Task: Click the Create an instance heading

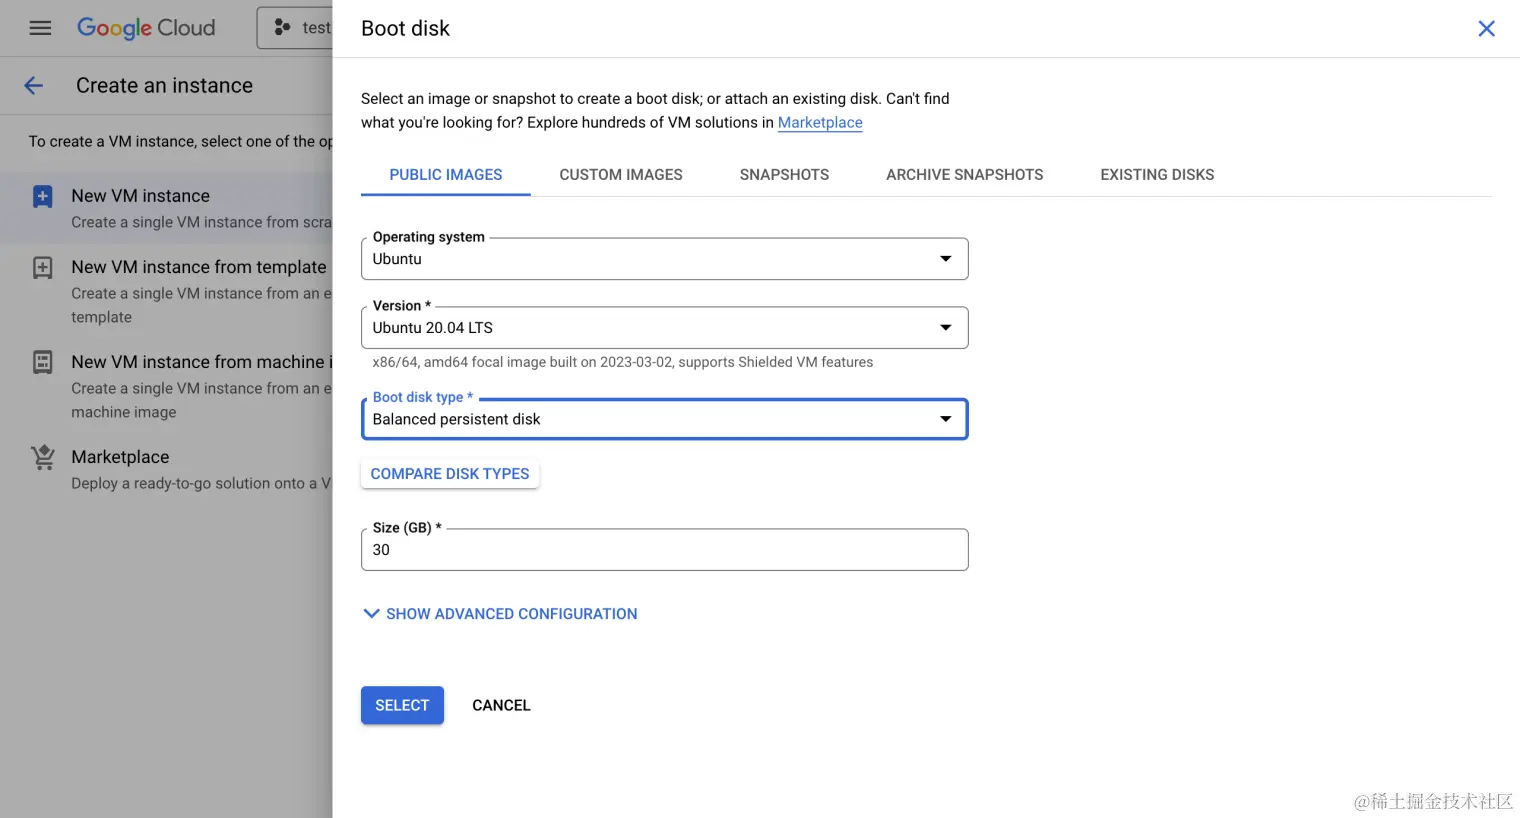Action: click(x=164, y=86)
